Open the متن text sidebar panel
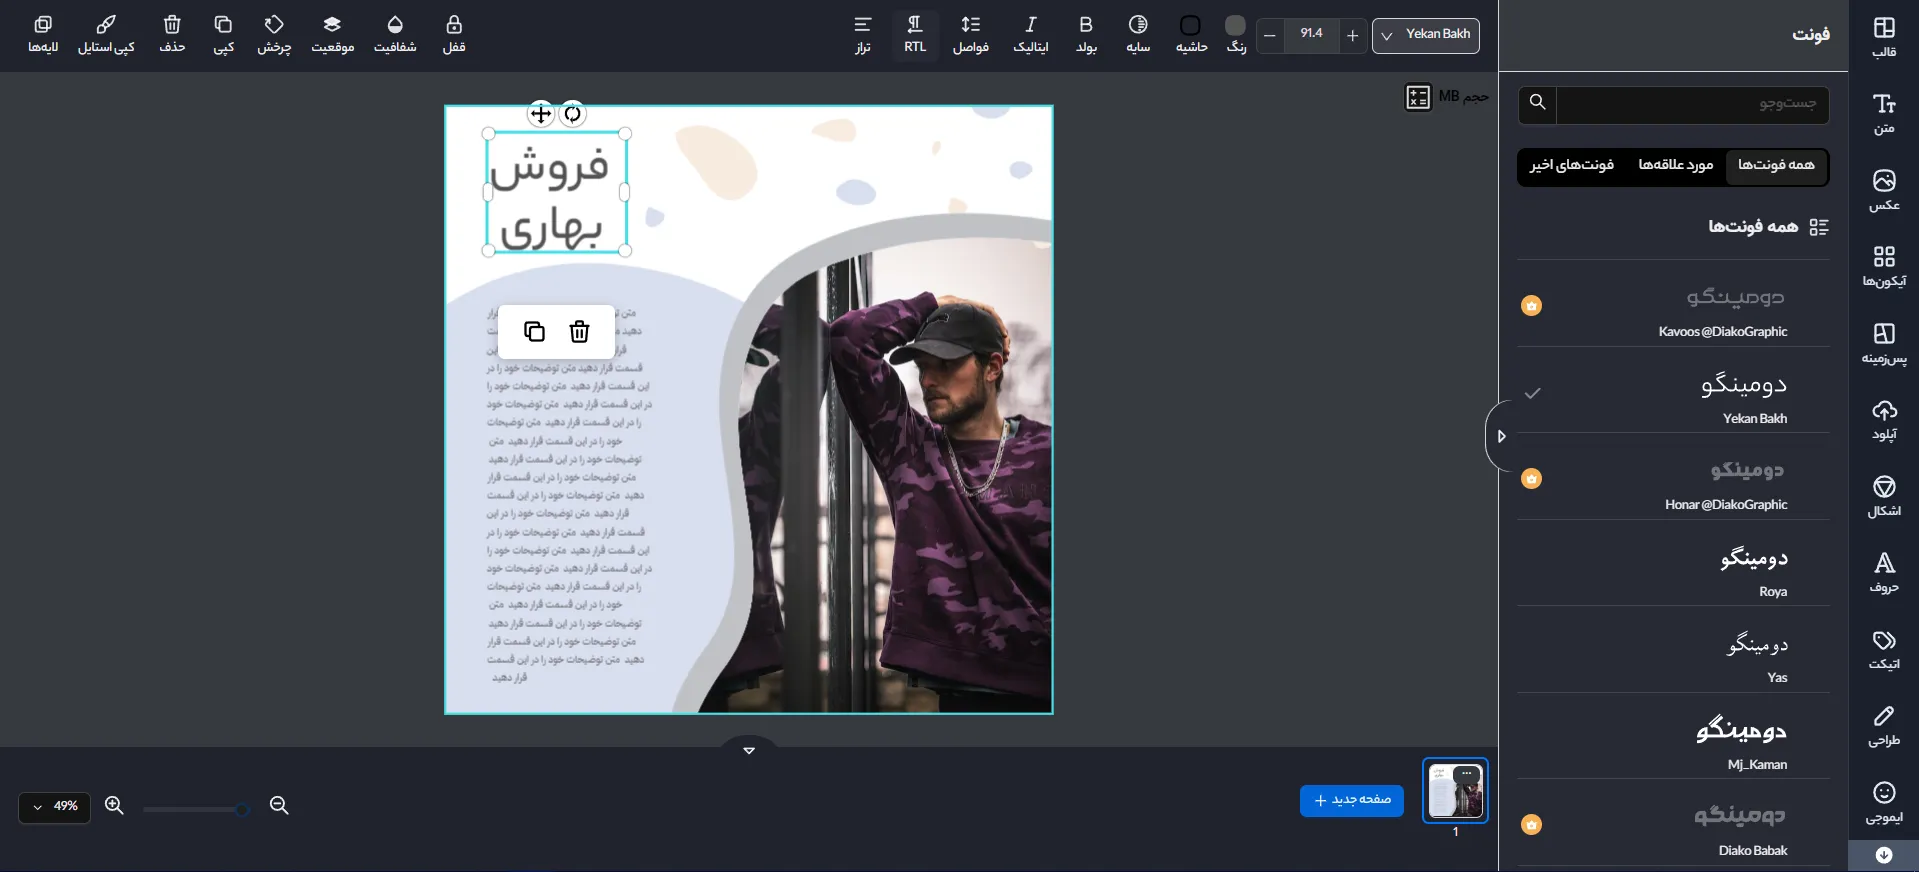Screen dimensions: 1919x872 pyautogui.click(x=1884, y=113)
